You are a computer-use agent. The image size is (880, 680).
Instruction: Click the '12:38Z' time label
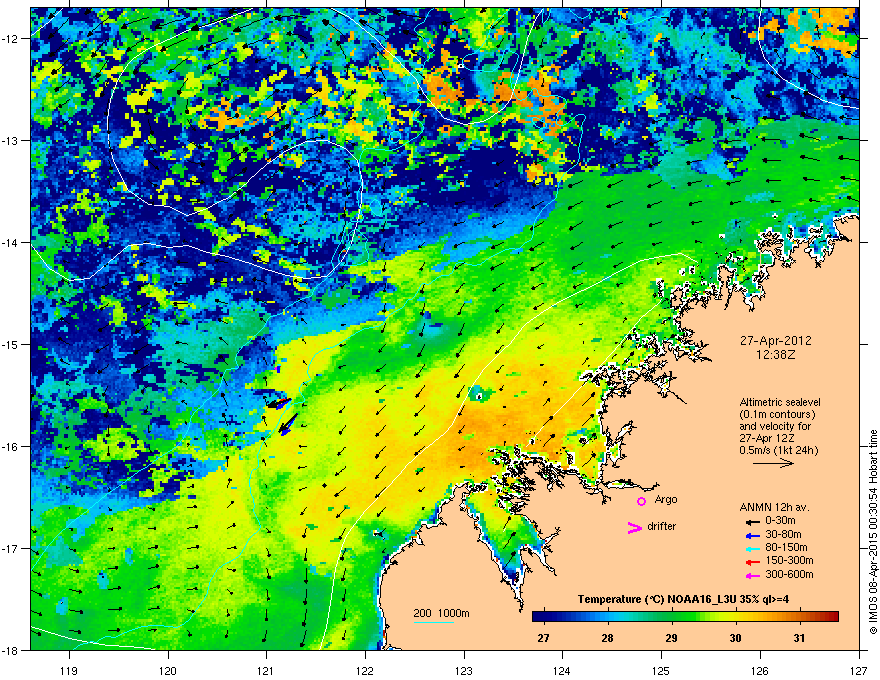pos(775,355)
